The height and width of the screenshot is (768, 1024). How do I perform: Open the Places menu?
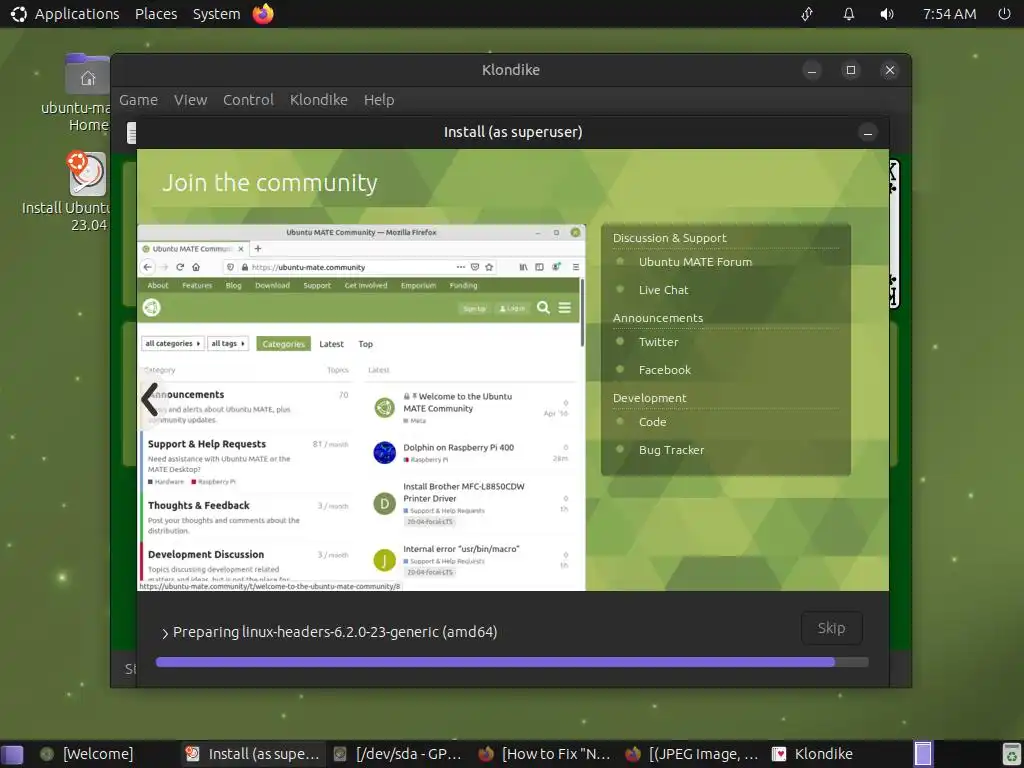point(156,14)
